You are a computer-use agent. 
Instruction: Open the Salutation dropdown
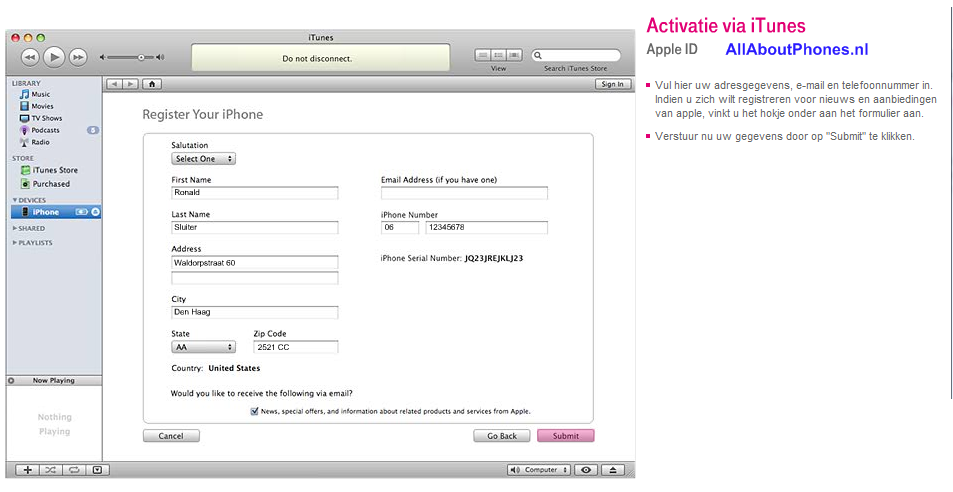[x=203, y=159]
